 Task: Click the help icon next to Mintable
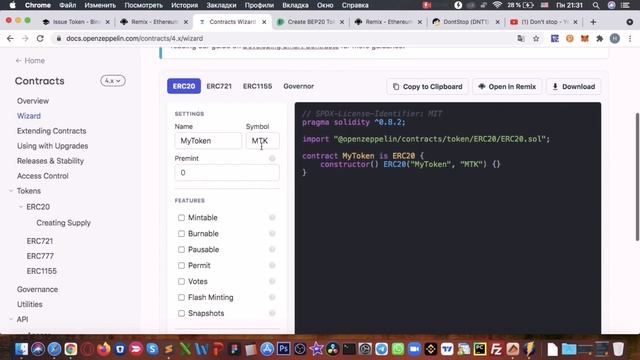click(272, 218)
